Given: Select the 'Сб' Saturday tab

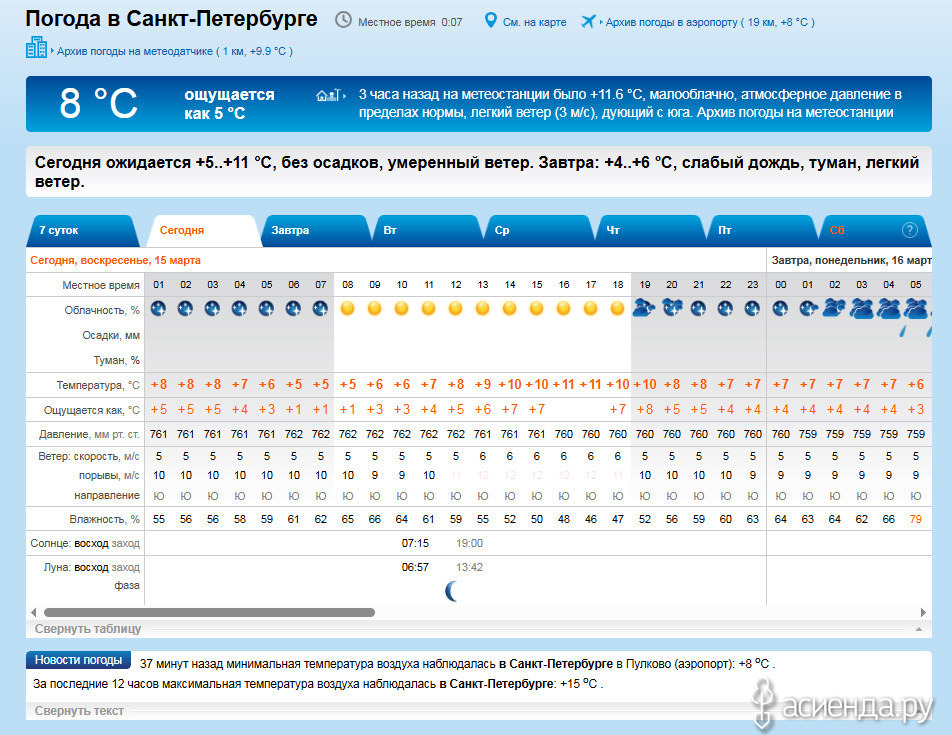Looking at the screenshot, I should [x=837, y=231].
